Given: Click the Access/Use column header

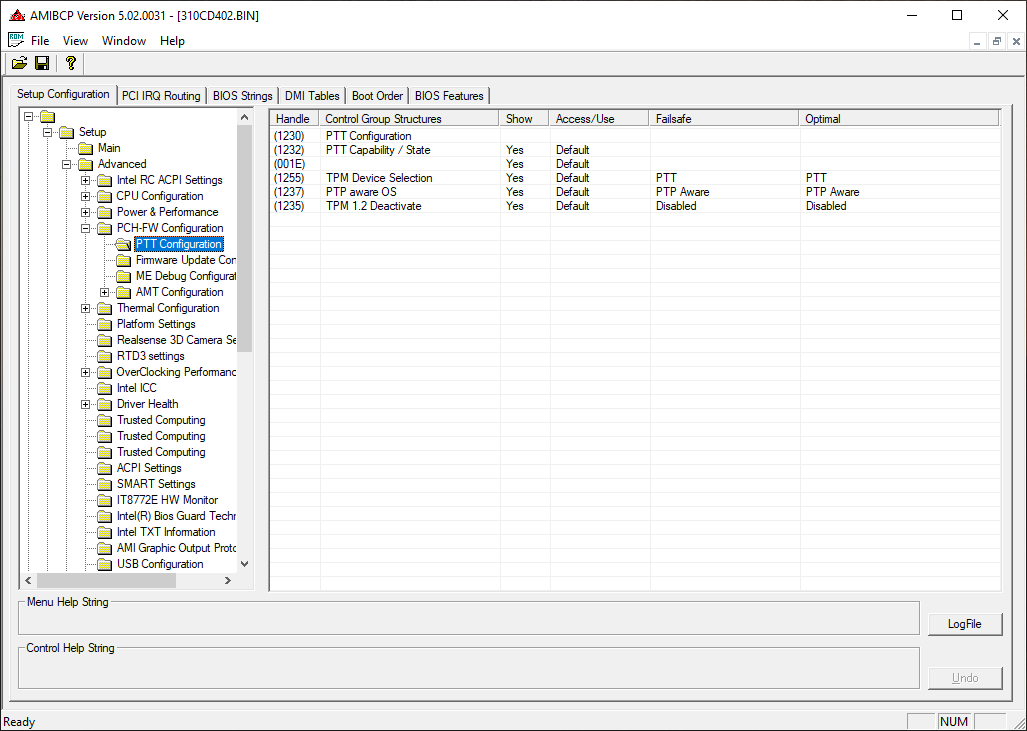Looking at the screenshot, I should point(599,119).
